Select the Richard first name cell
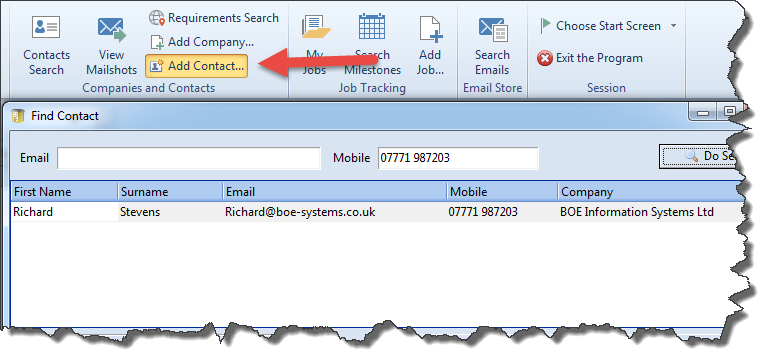 point(65,212)
